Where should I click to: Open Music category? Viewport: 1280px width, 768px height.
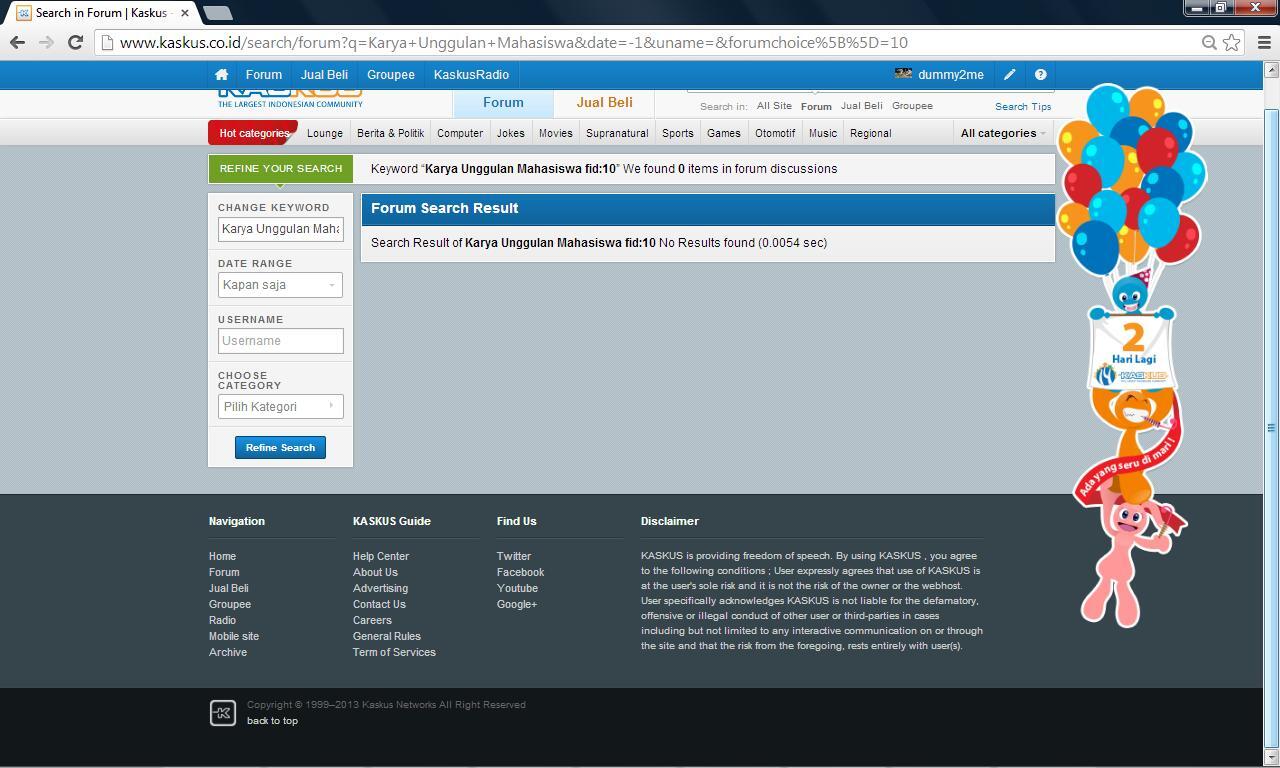coord(823,133)
